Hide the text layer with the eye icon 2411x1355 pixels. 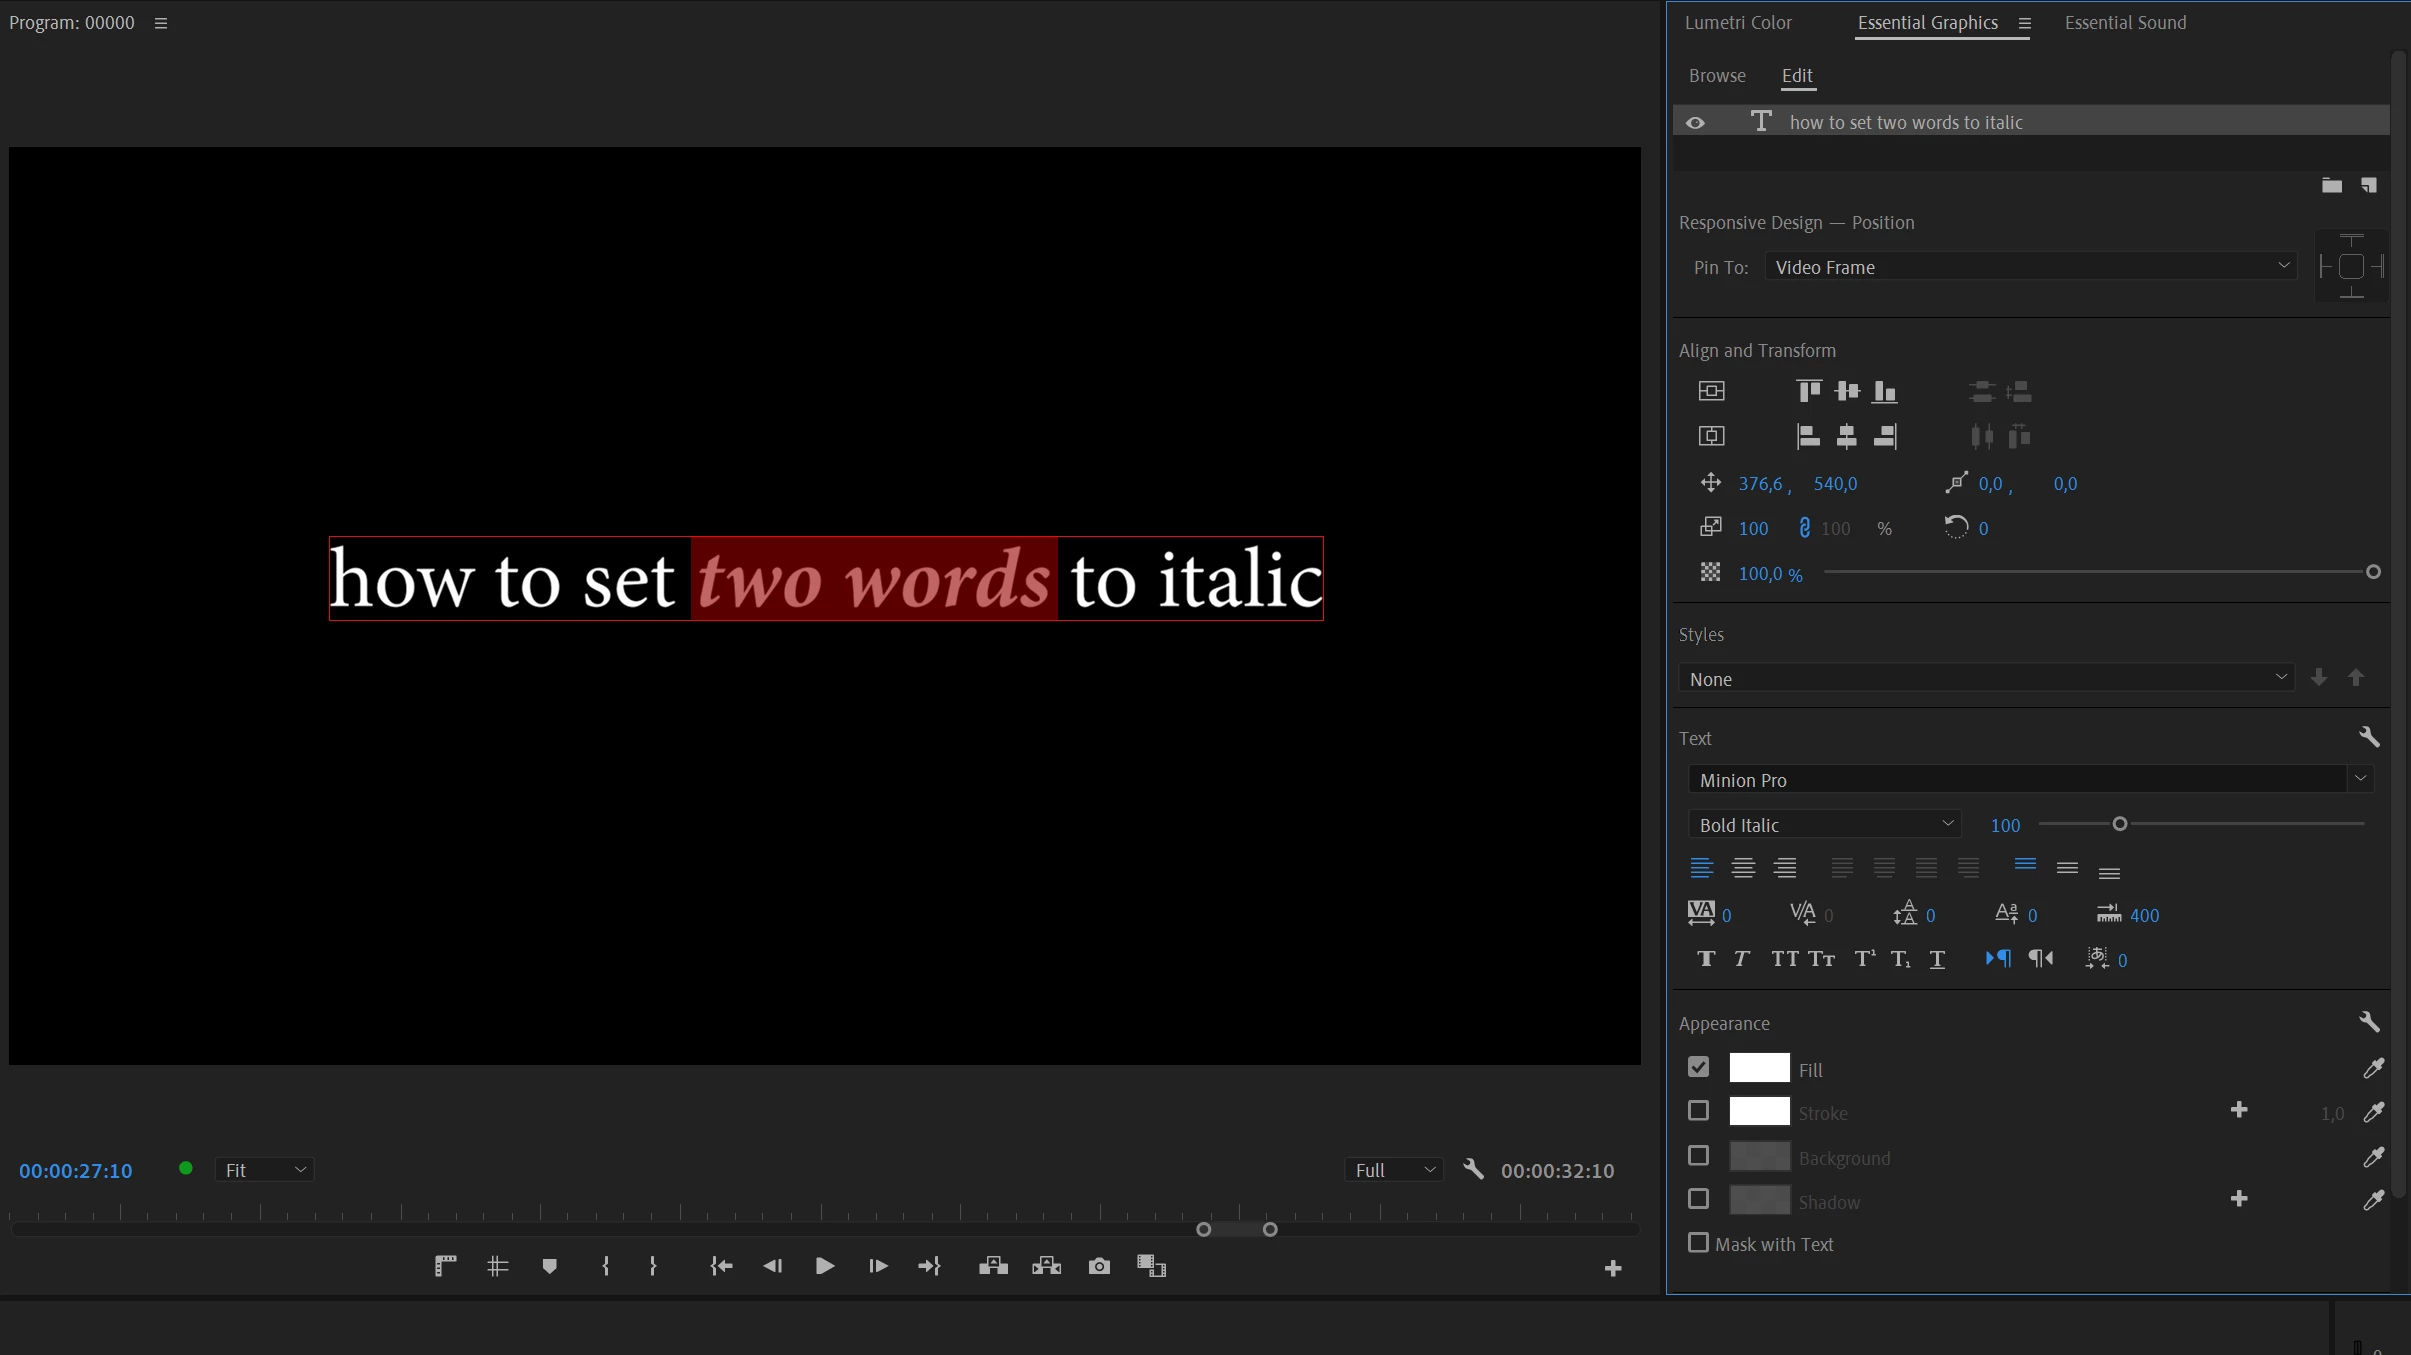[x=1695, y=122]
